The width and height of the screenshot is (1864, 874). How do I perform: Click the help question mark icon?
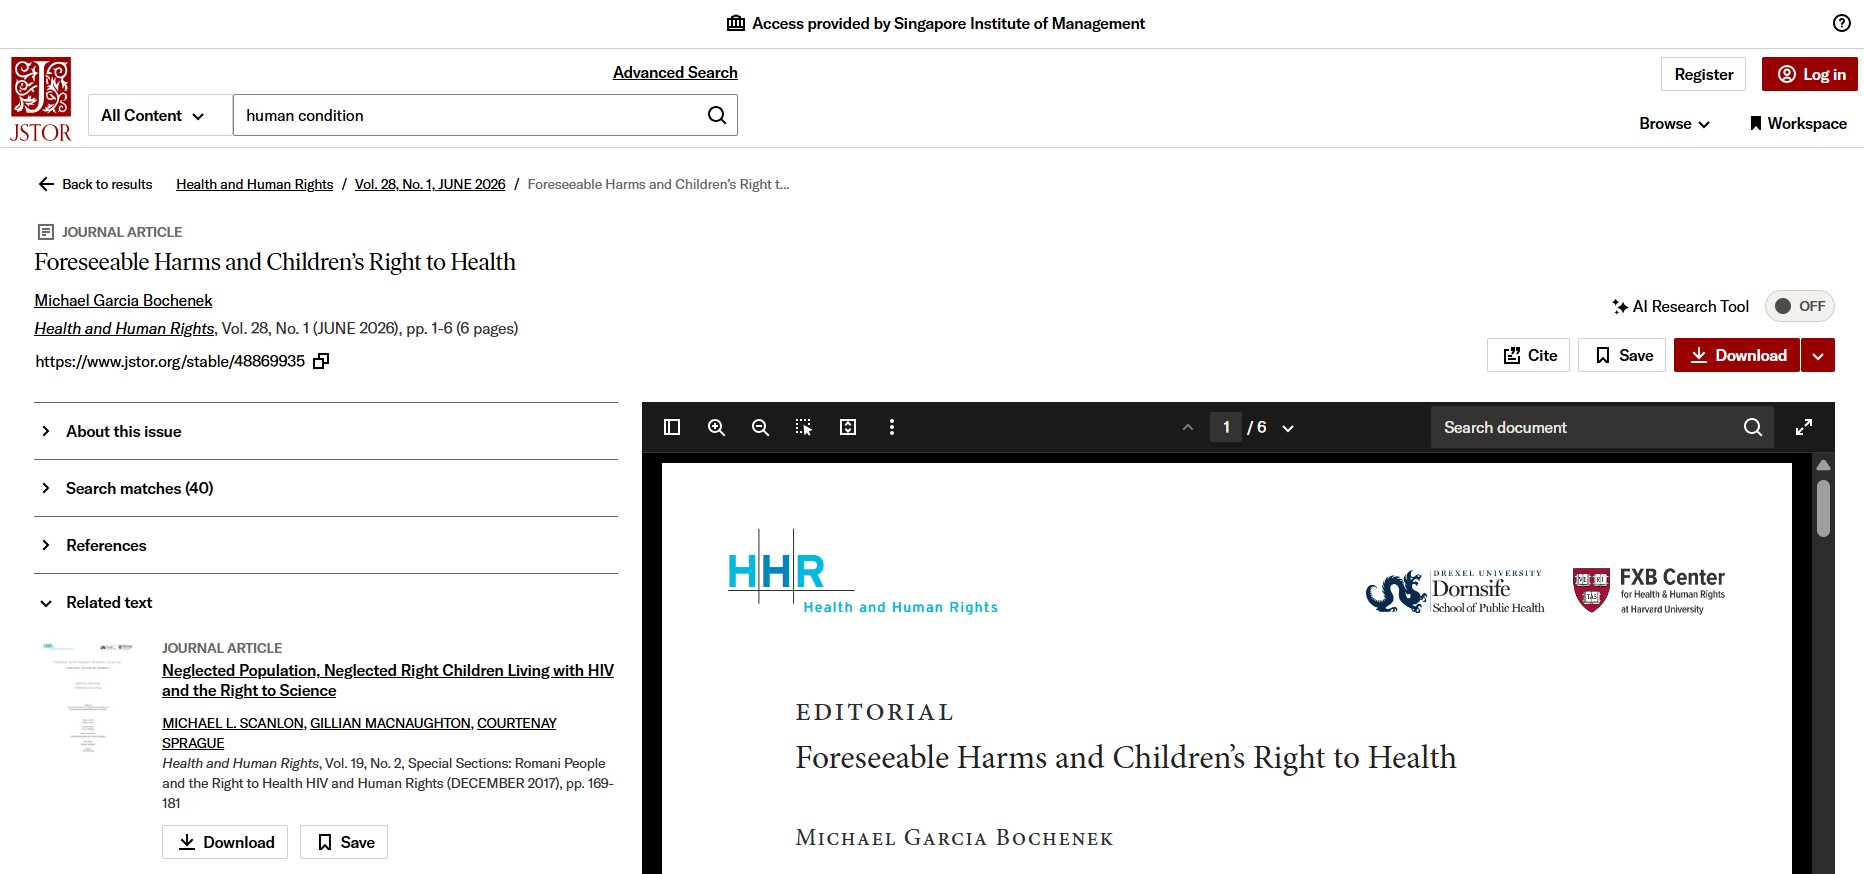[1841, 23]
